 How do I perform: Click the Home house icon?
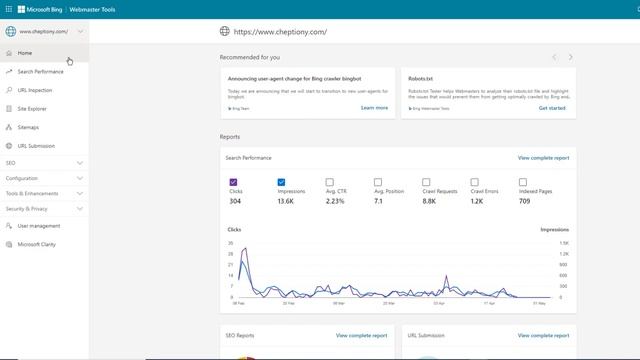click(9, 53)
